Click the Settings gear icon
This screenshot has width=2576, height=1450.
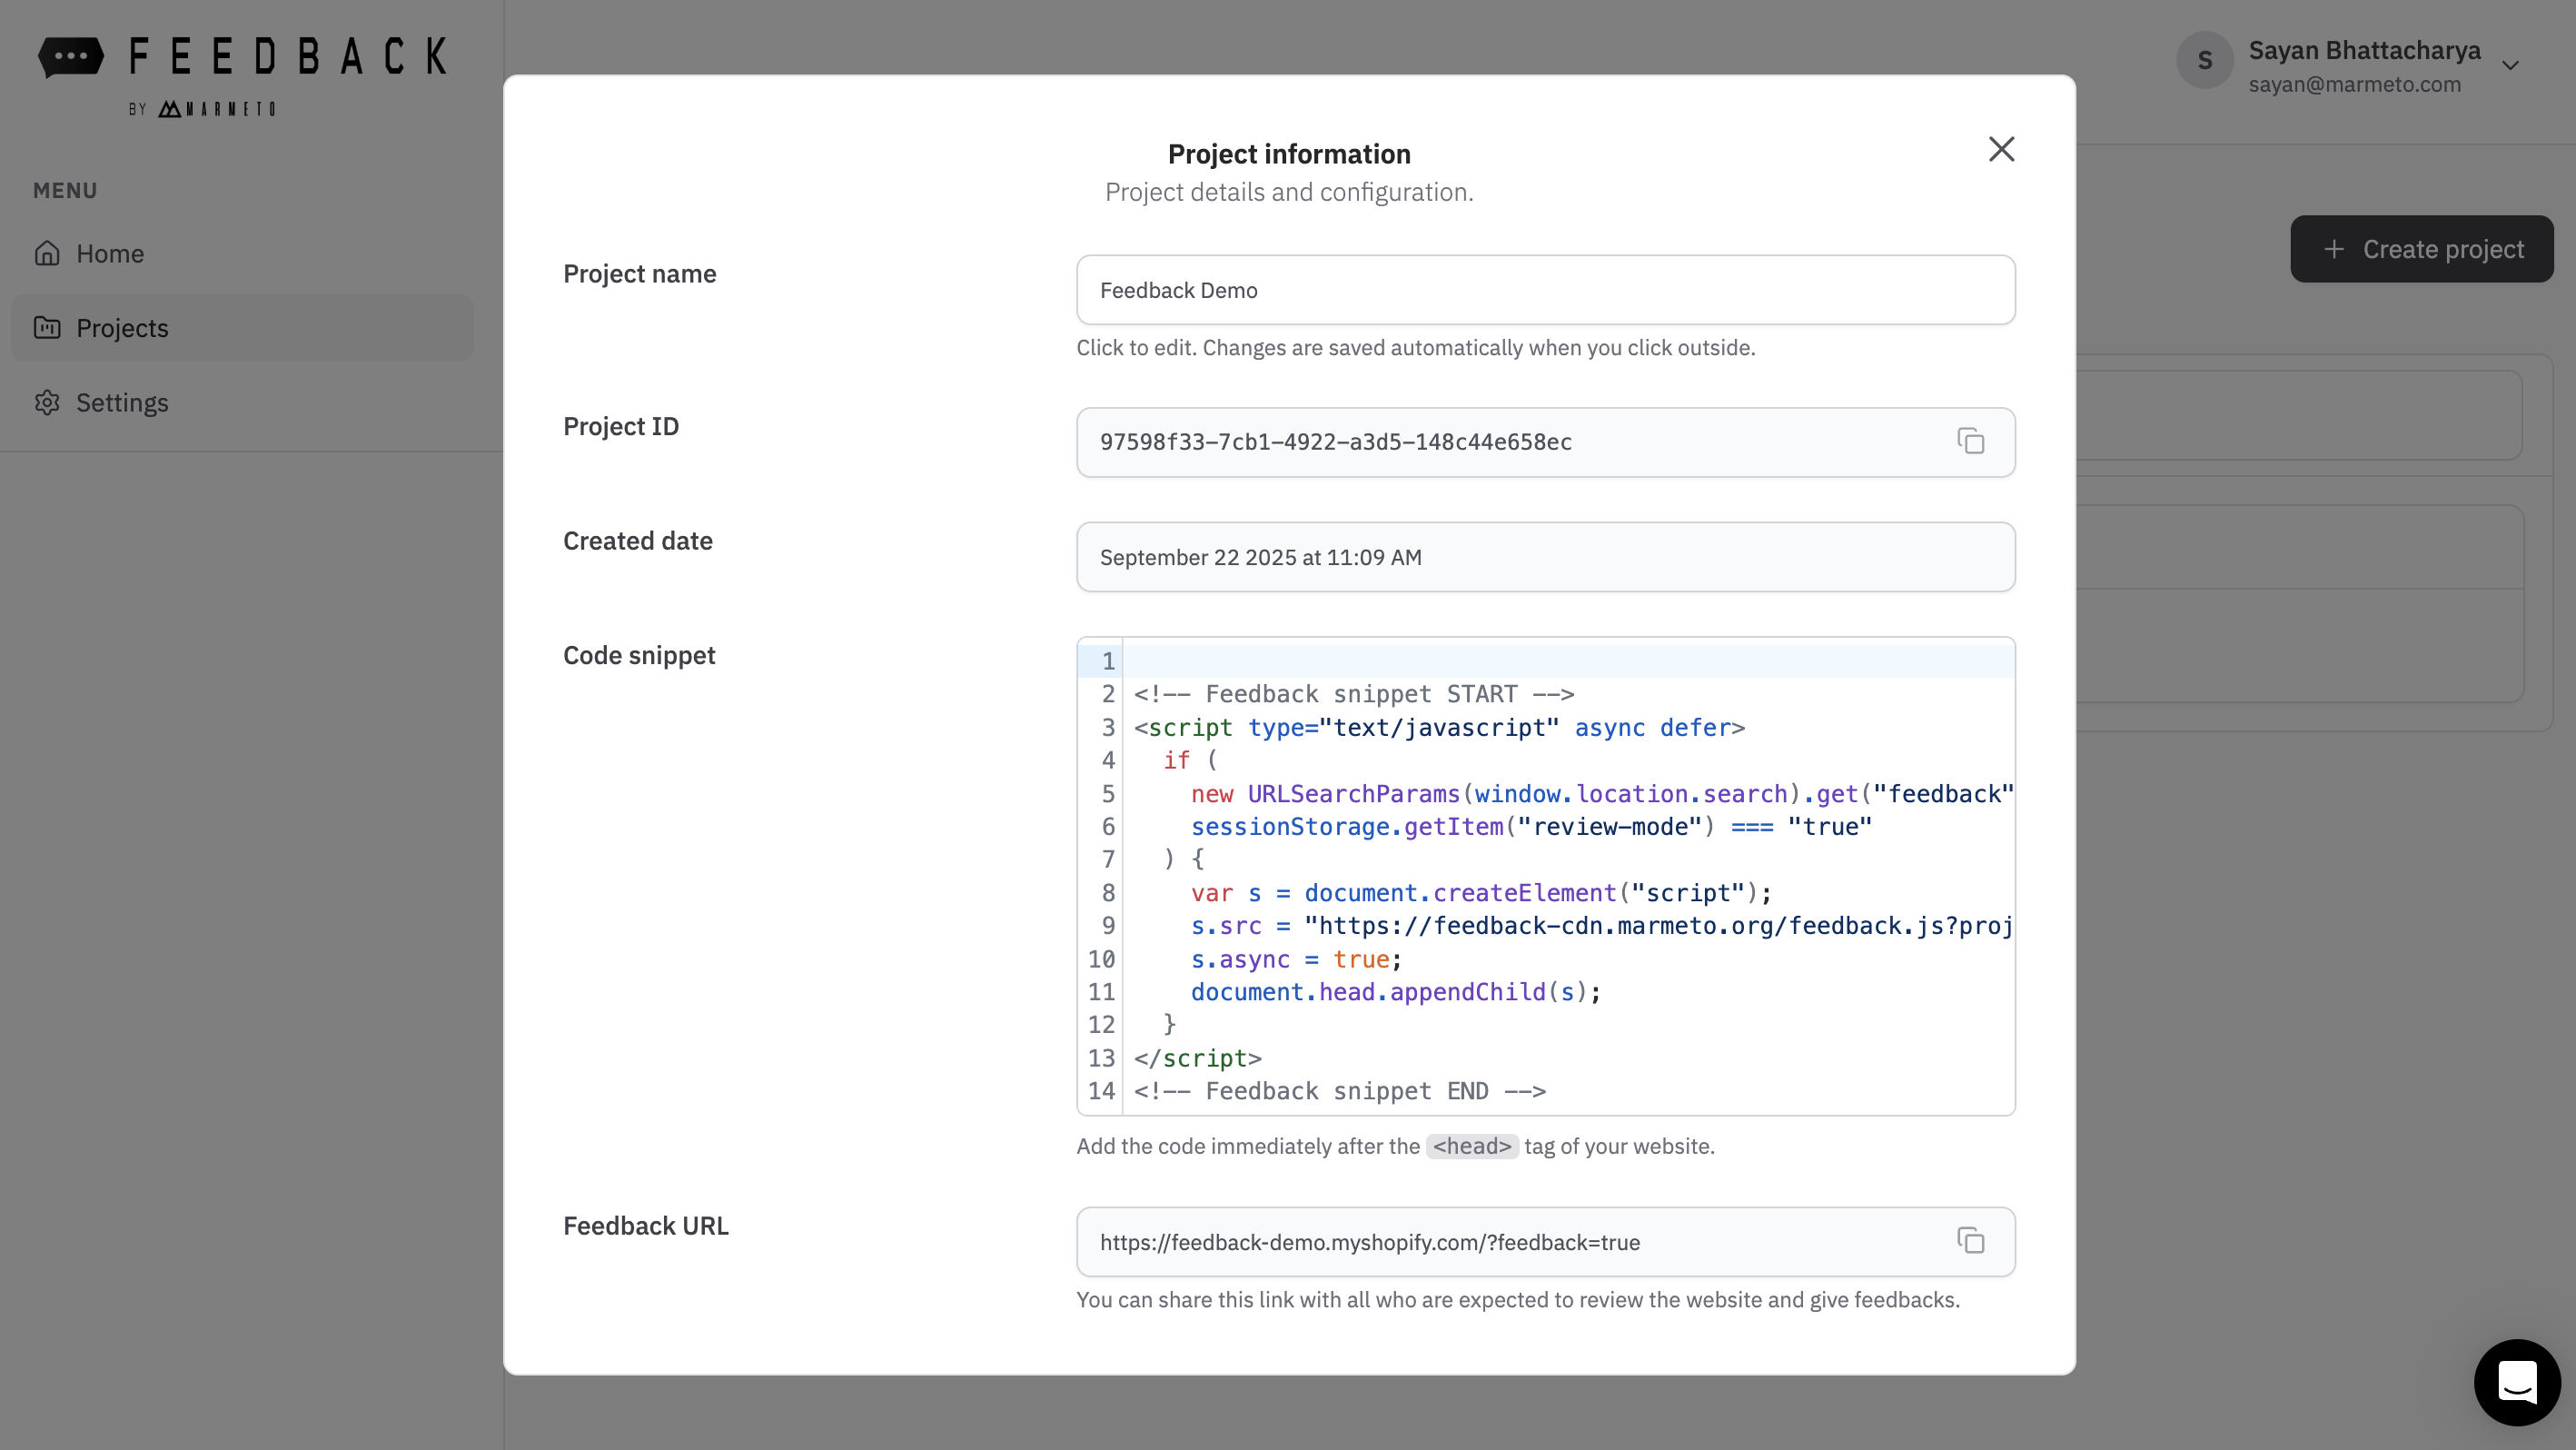[x=47, y=402]
